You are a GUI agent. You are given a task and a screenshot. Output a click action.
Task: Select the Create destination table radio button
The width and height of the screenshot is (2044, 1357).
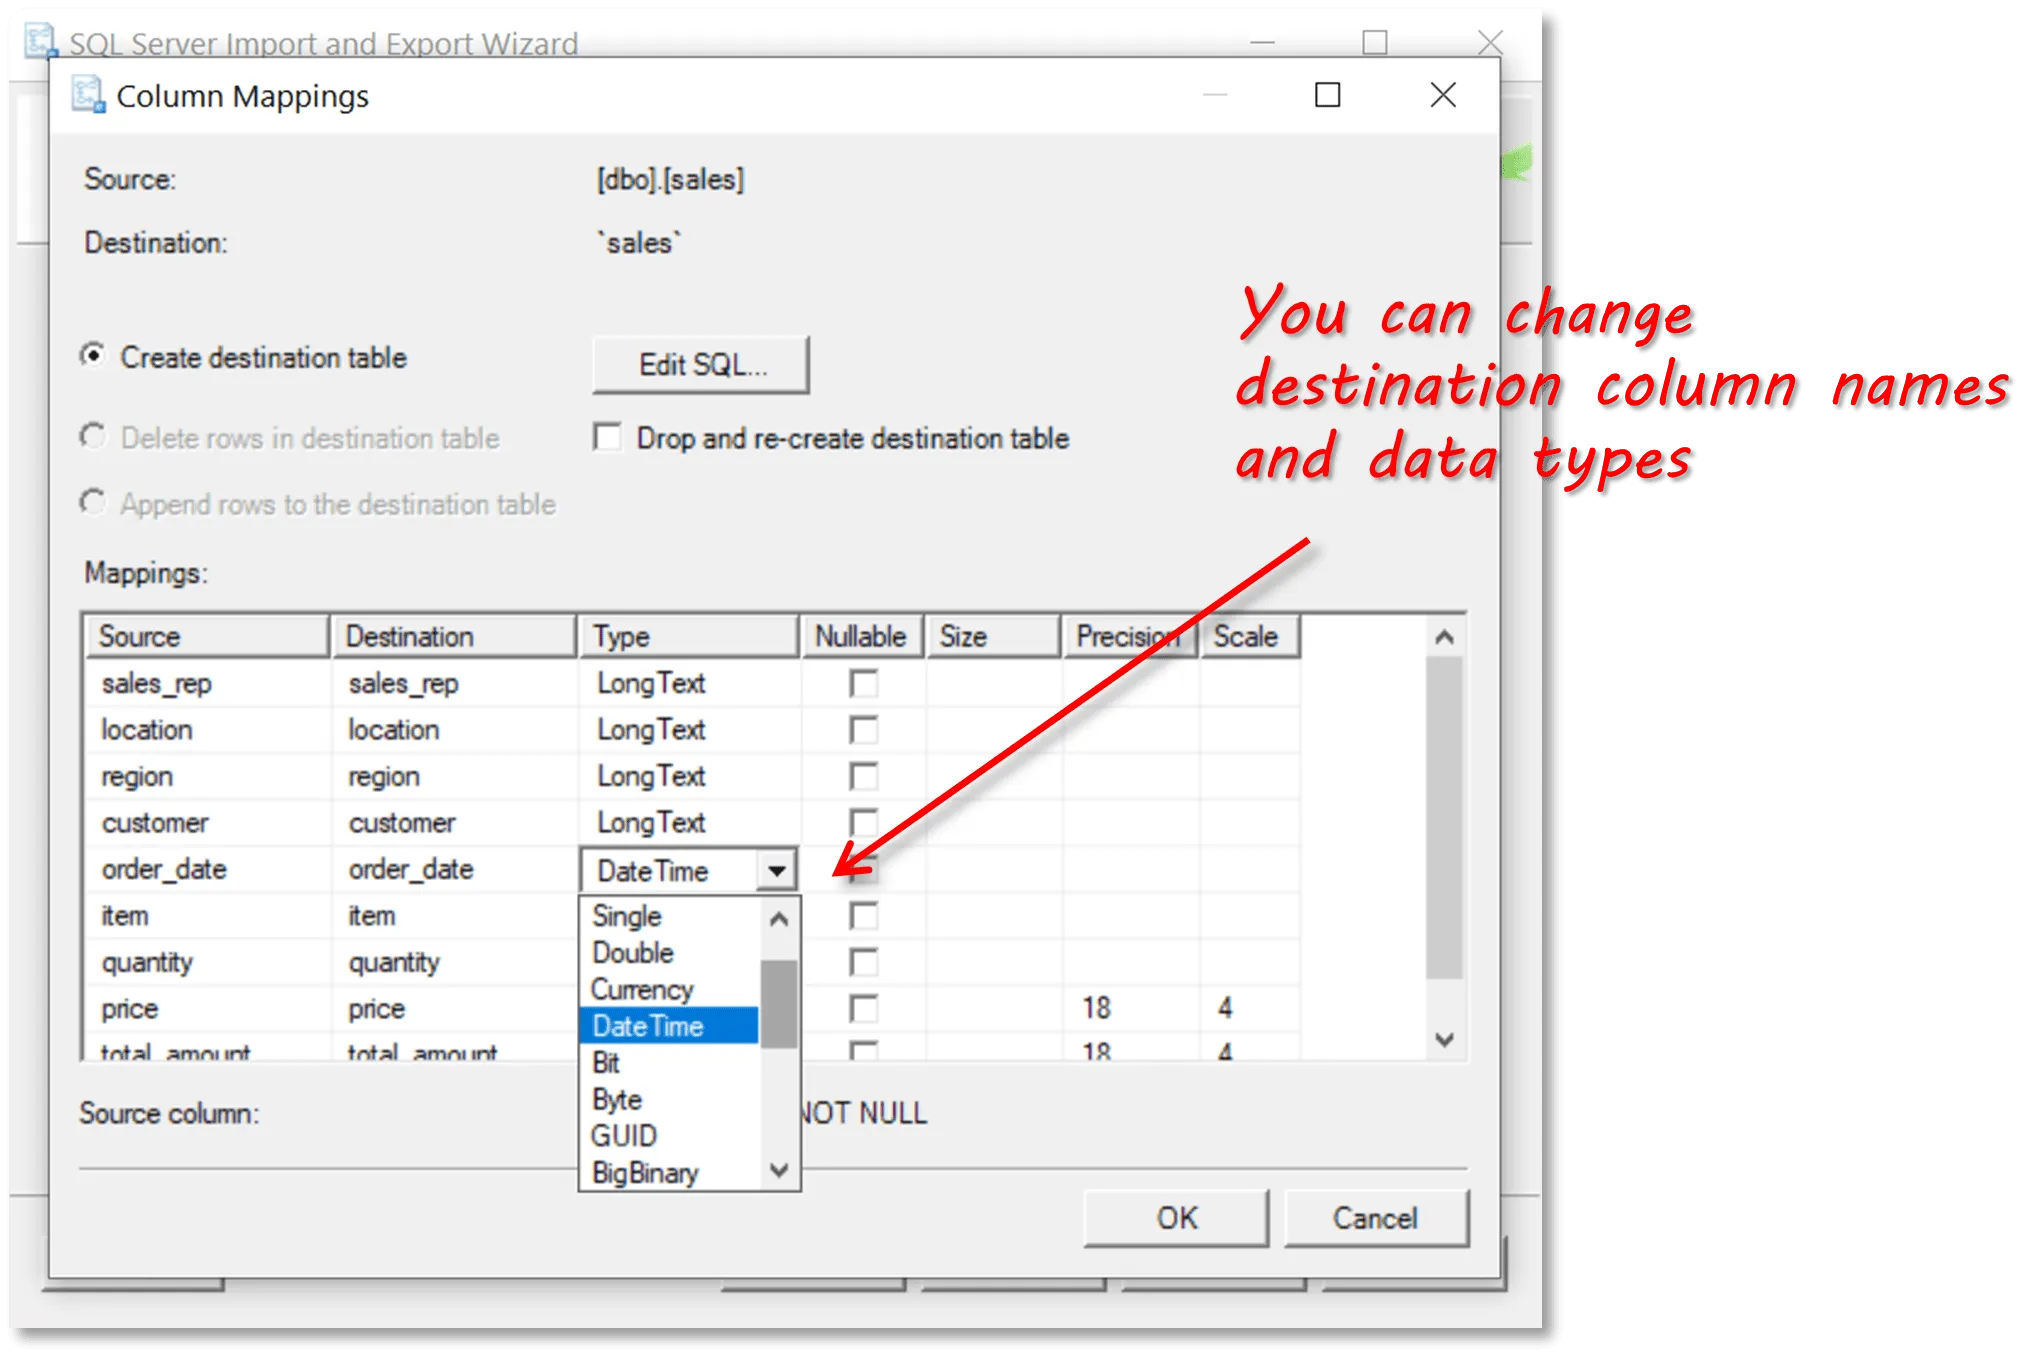93,356
